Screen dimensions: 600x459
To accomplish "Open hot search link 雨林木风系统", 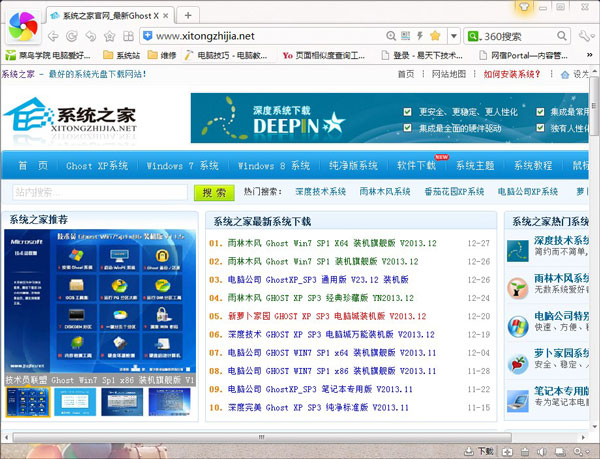I will tap(385, 192).
